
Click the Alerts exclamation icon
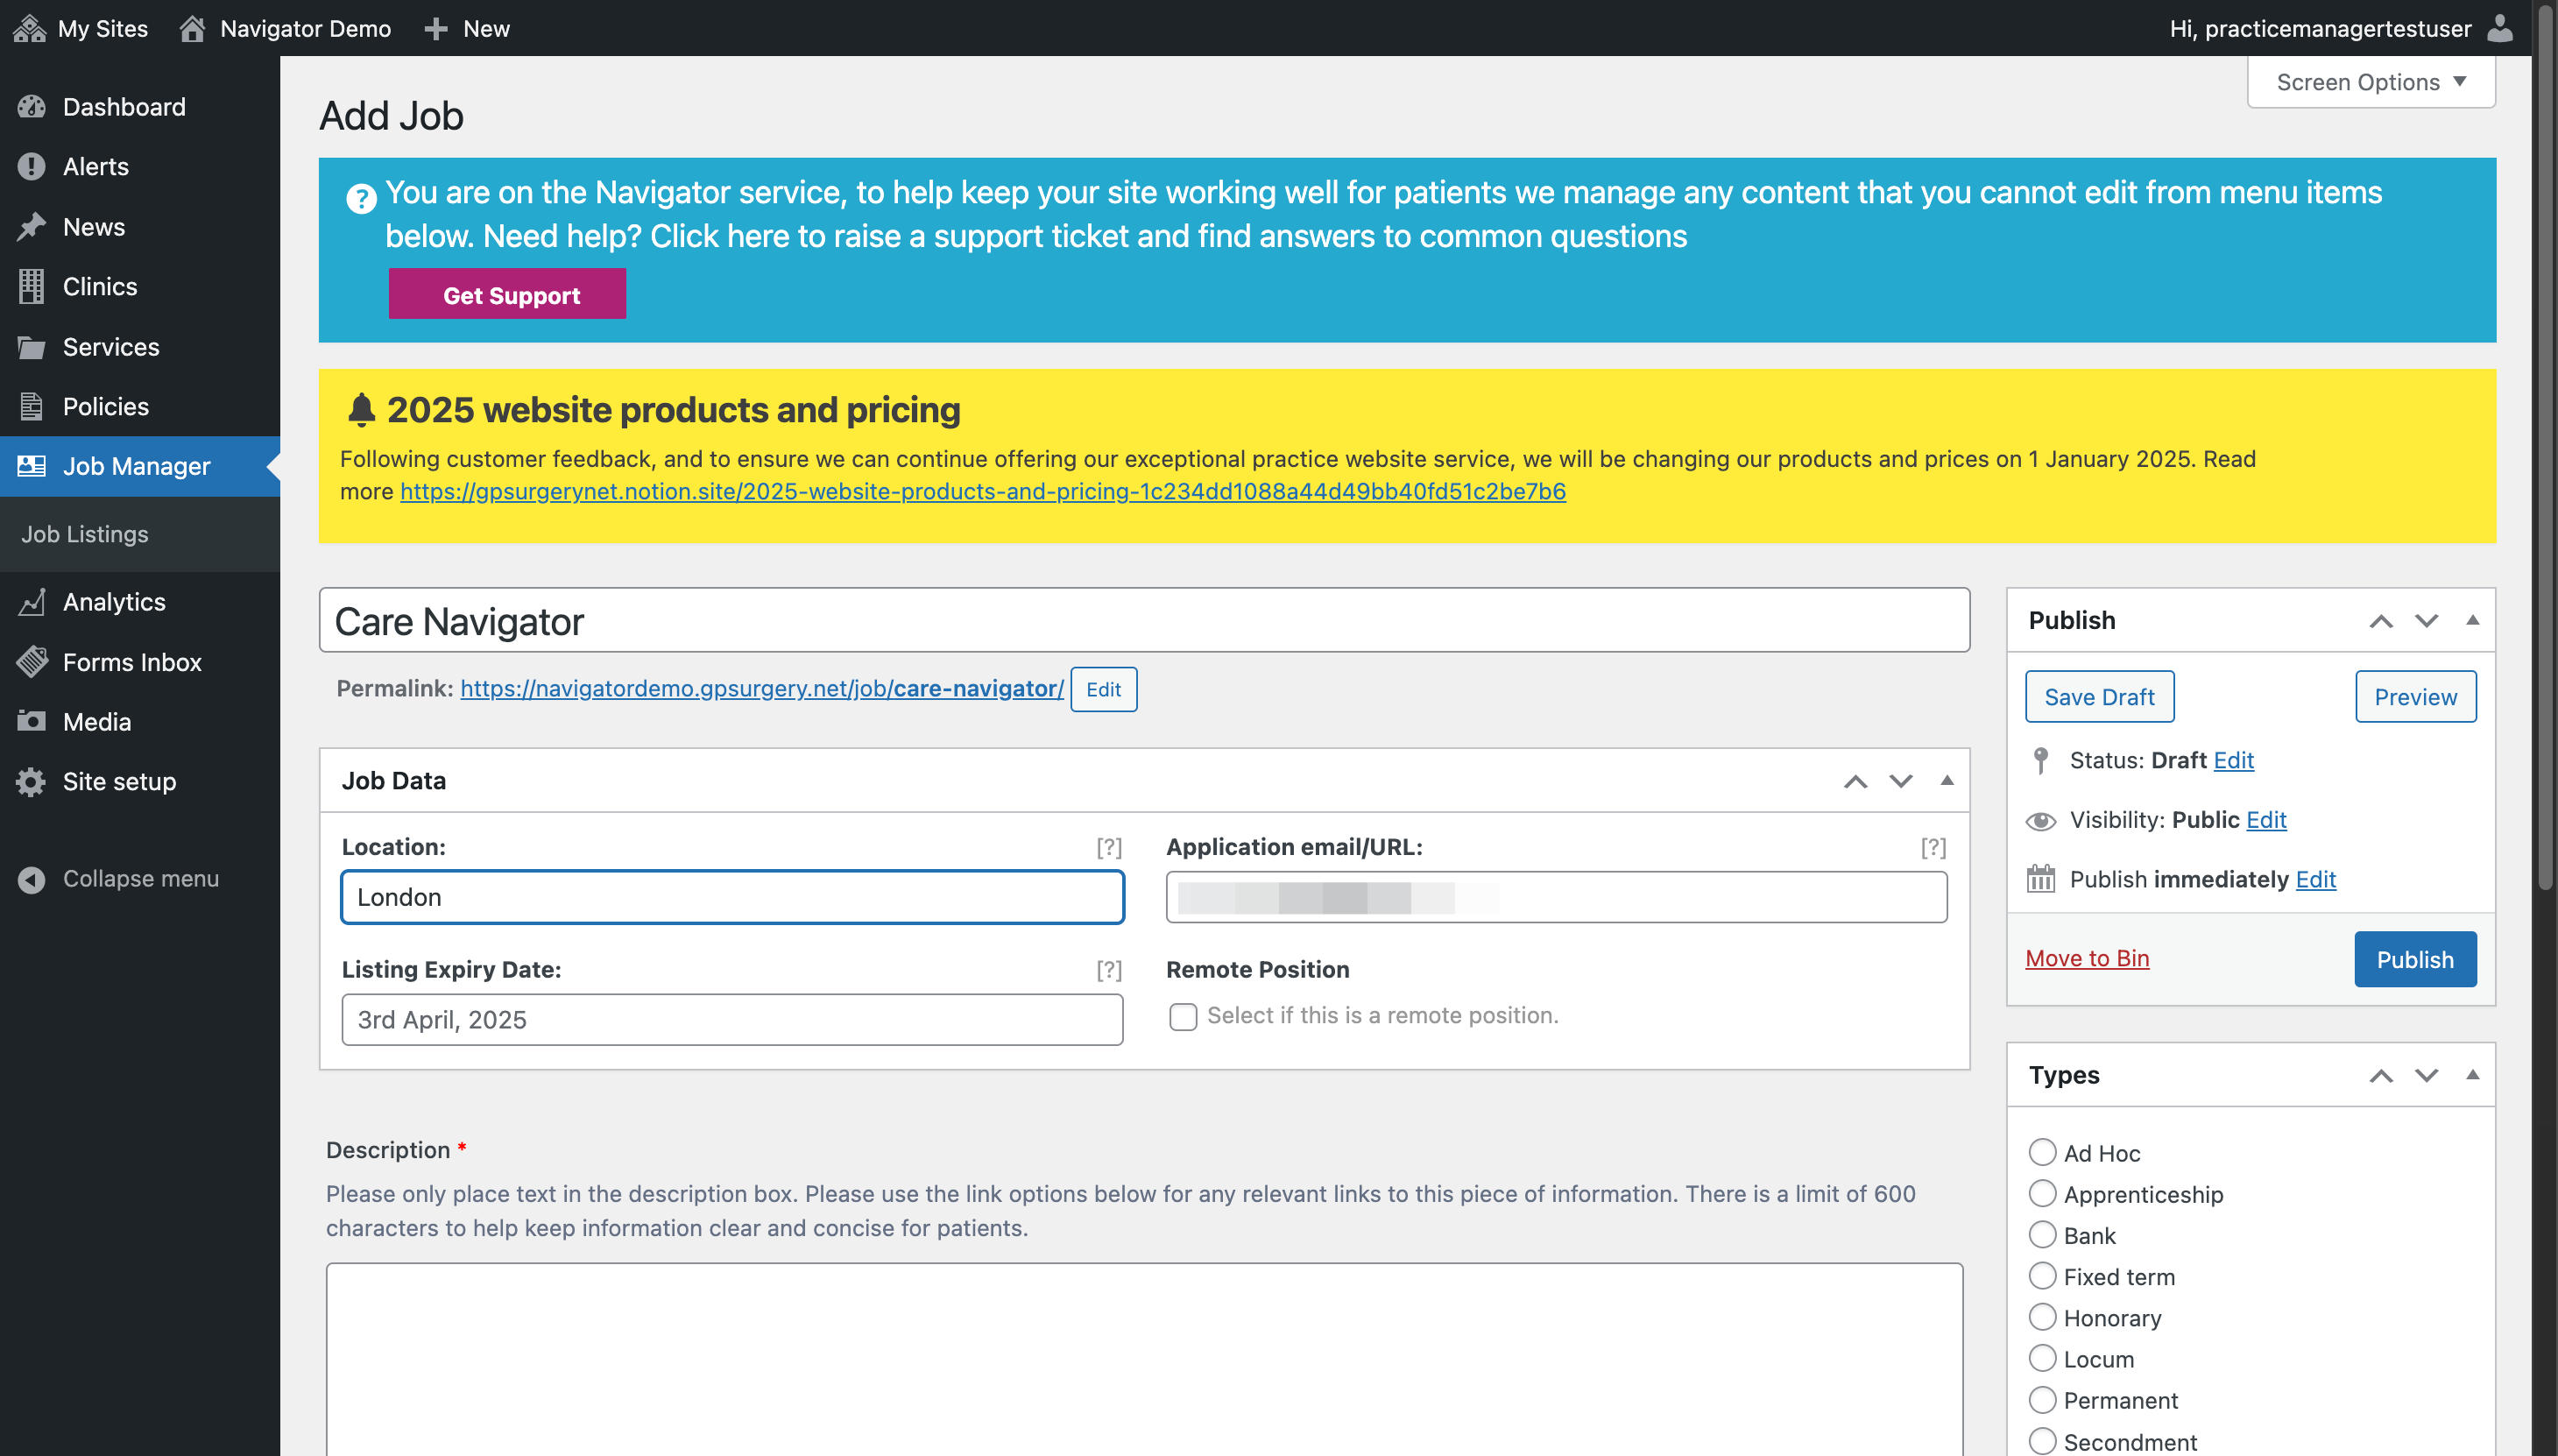31,167
